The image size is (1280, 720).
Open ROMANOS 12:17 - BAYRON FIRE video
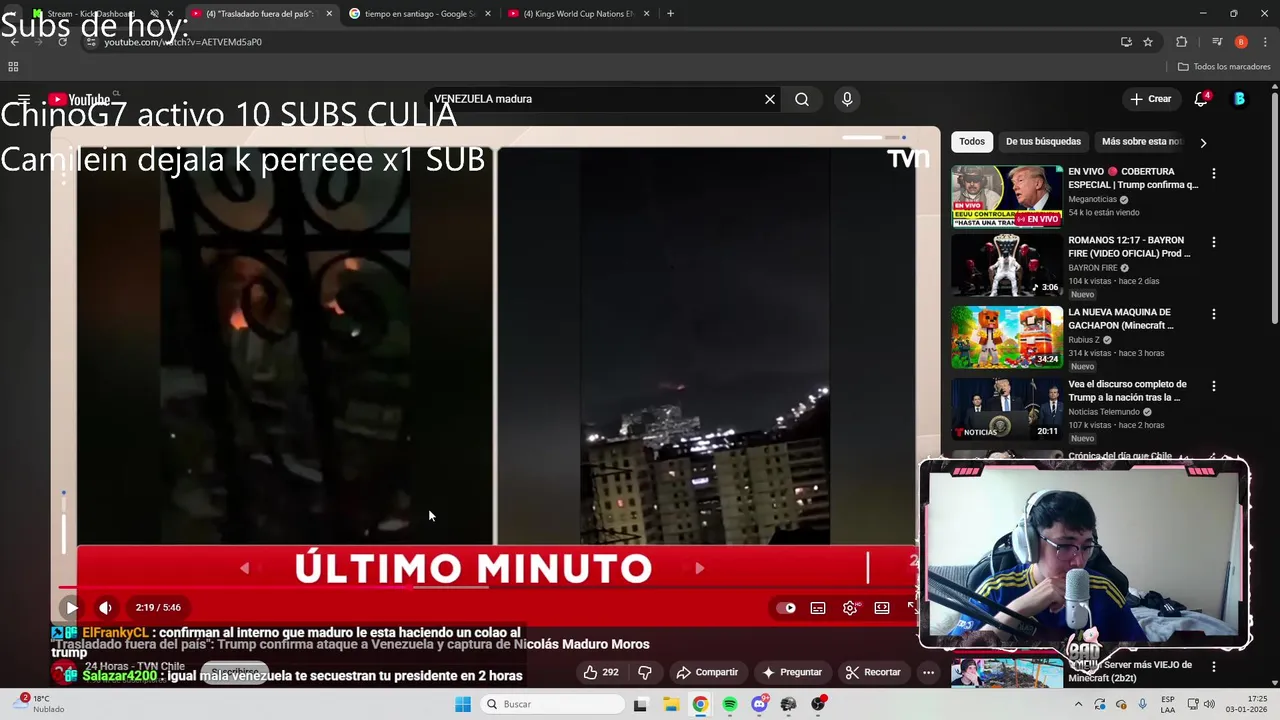tap(1129, 247)
